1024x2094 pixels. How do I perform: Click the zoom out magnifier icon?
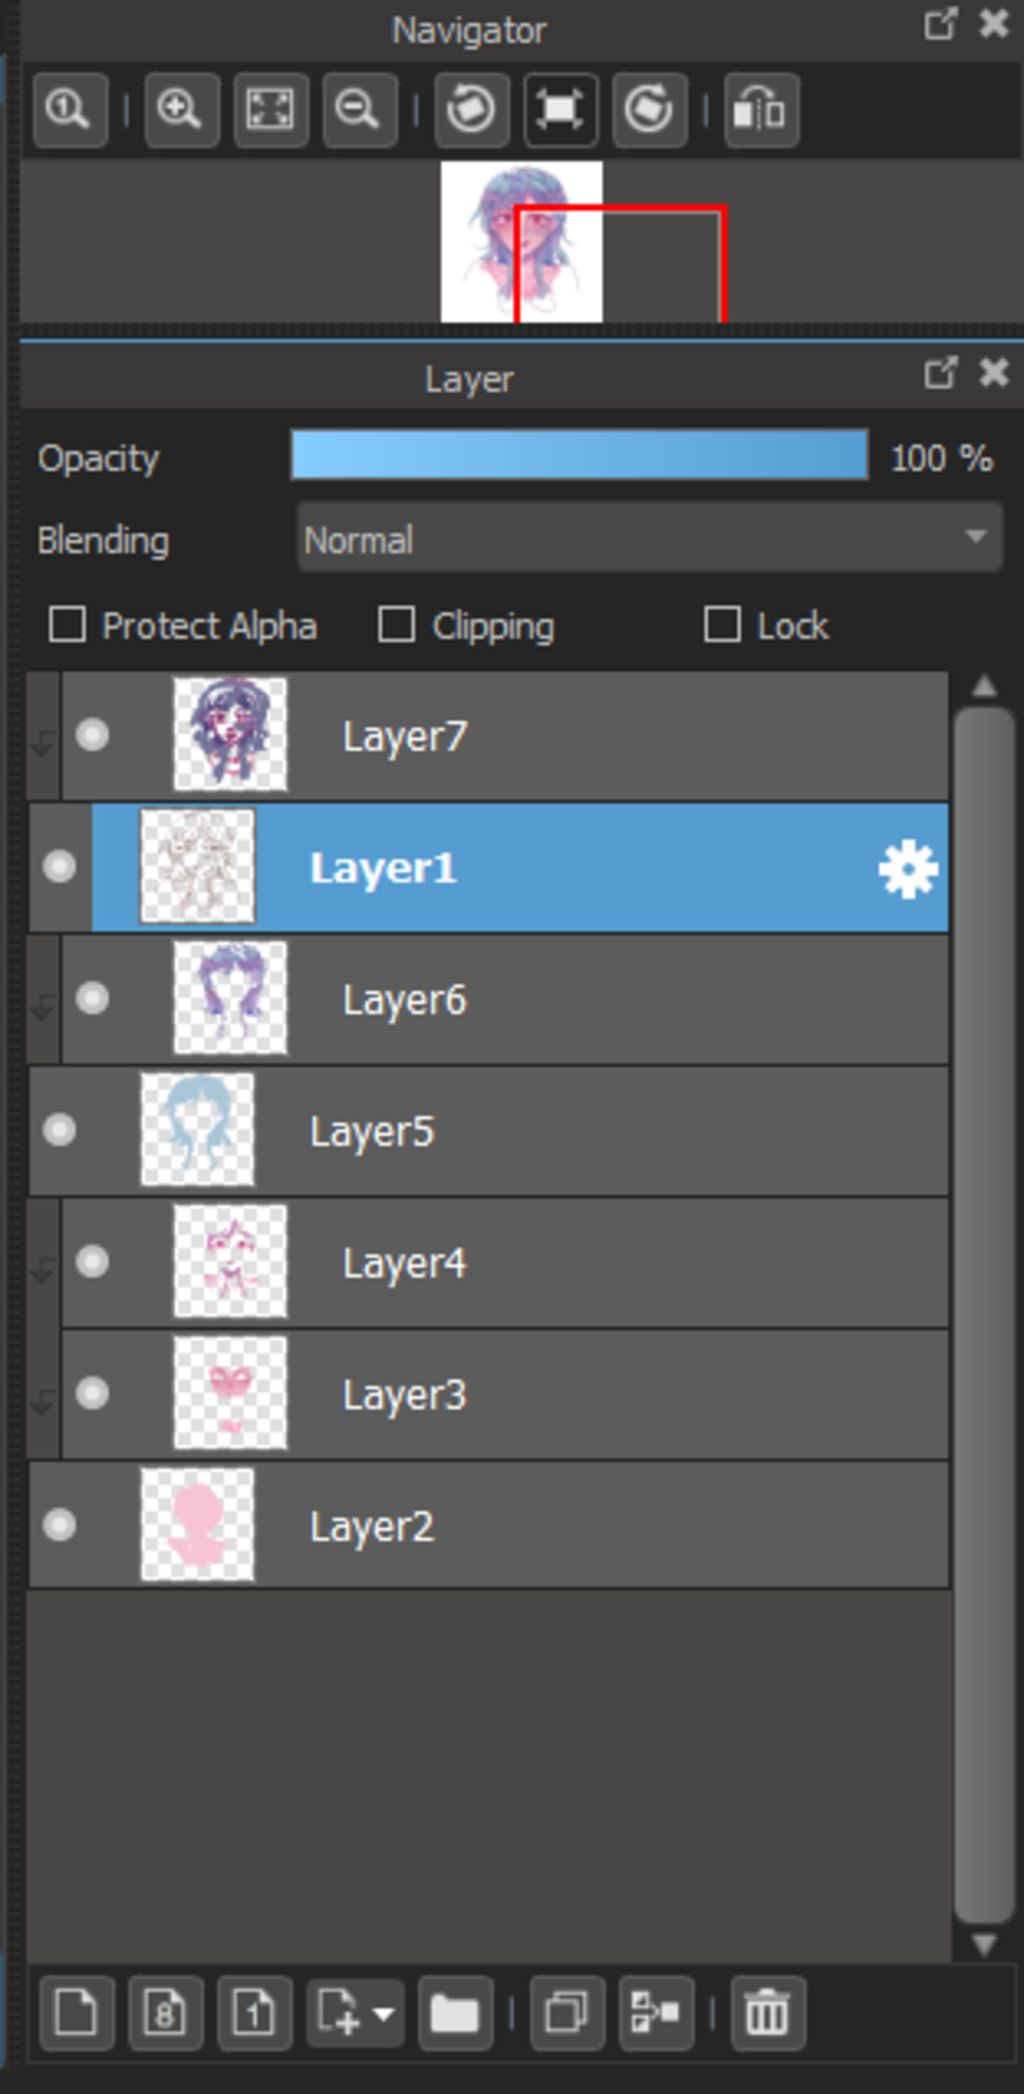[359, 109]
